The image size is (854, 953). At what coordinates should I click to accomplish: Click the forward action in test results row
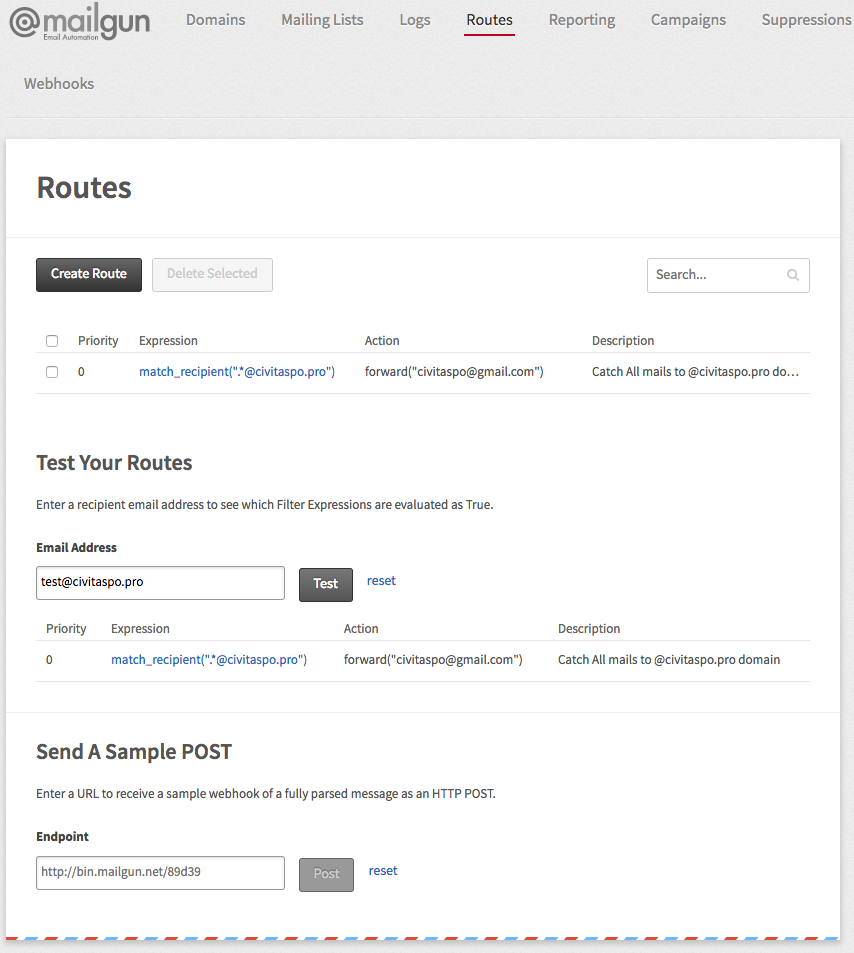coord(433,660)
